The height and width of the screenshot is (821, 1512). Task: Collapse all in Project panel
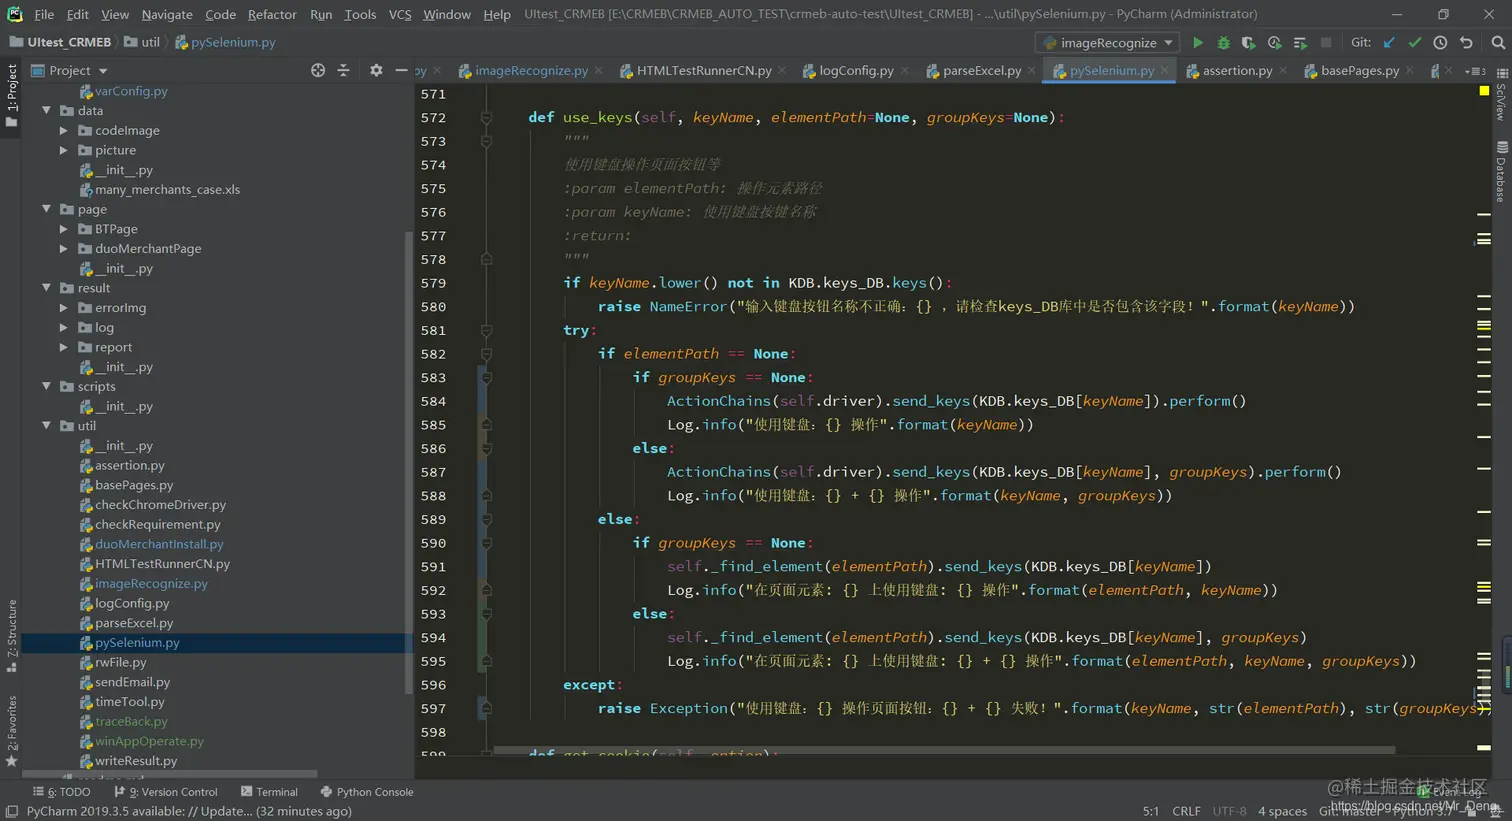343,70
